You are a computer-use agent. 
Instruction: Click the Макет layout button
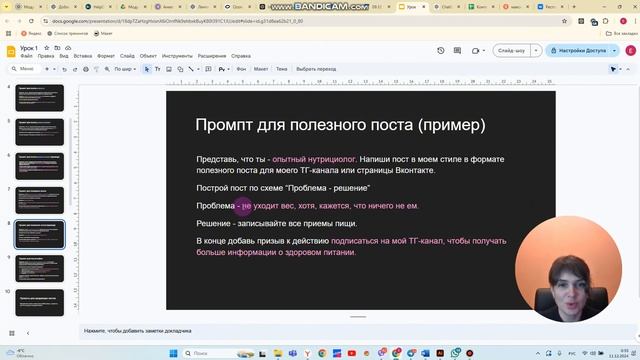point(261,69)
